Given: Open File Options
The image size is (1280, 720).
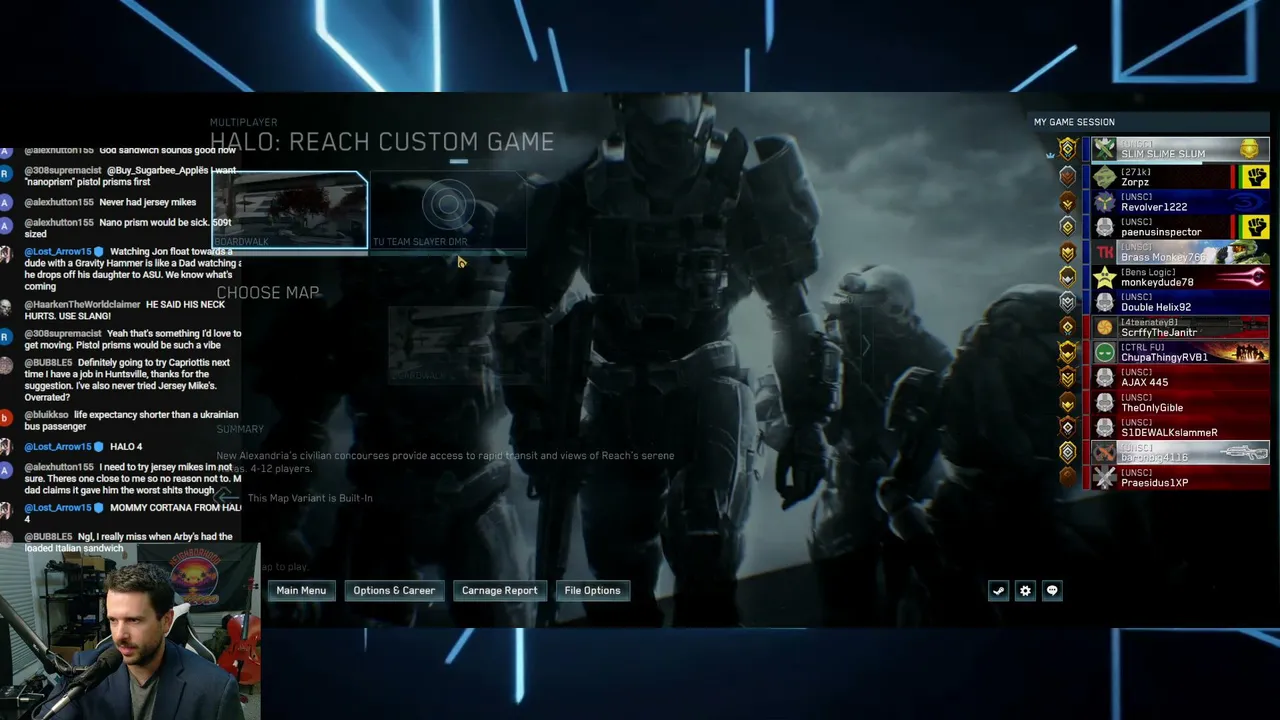Looking at the screenshot, I should point(593,591).
